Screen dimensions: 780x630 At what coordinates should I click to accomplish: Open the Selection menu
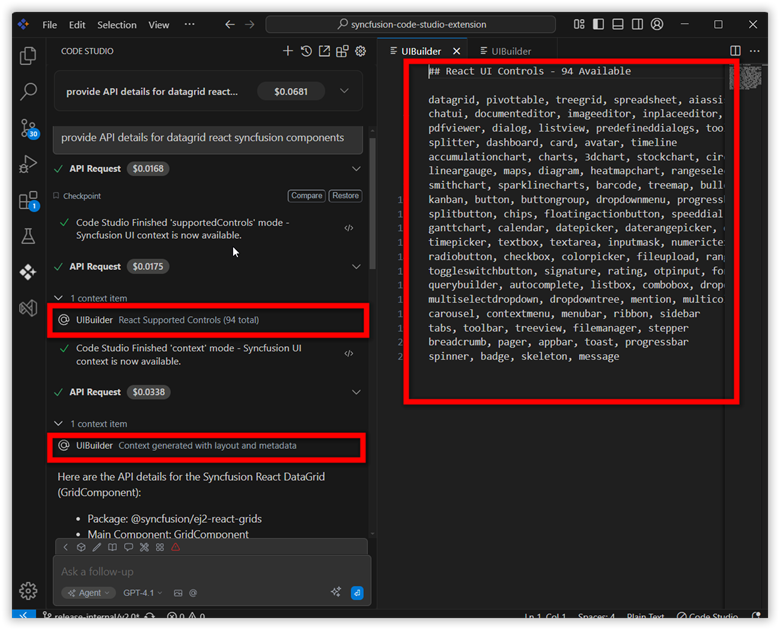tap(117, 24)
